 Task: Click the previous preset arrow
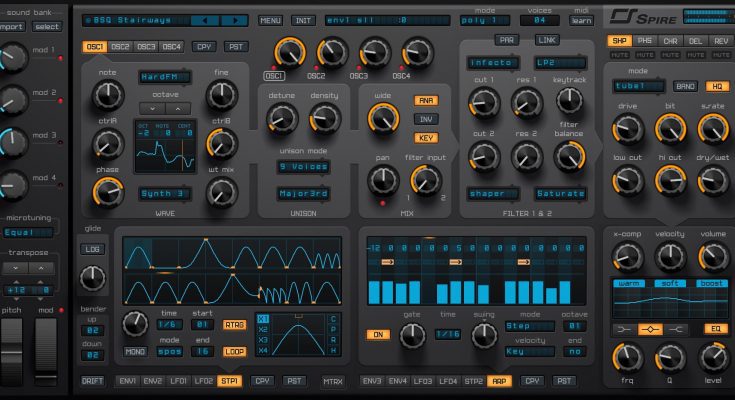203,19
